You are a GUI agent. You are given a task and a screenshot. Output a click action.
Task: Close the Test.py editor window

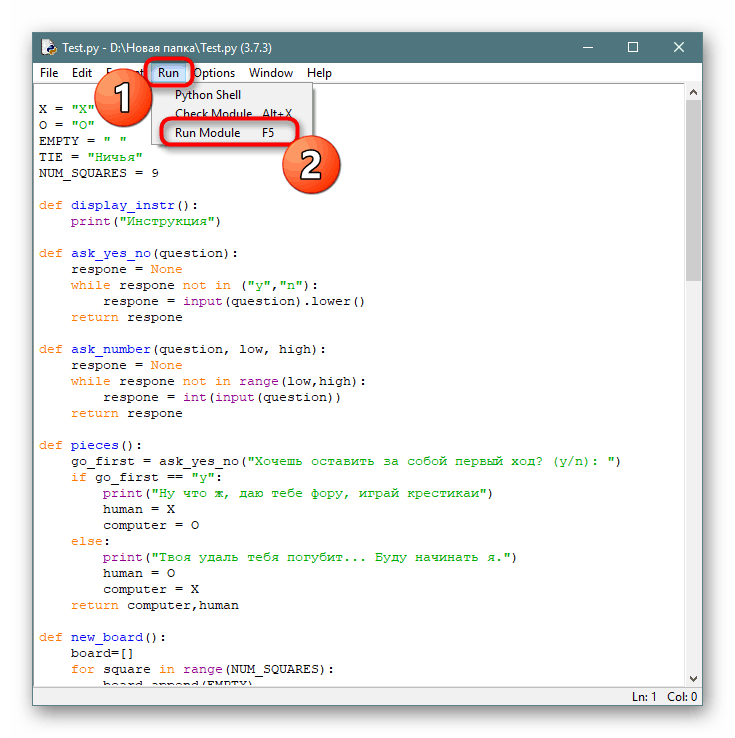coord(679,47)
